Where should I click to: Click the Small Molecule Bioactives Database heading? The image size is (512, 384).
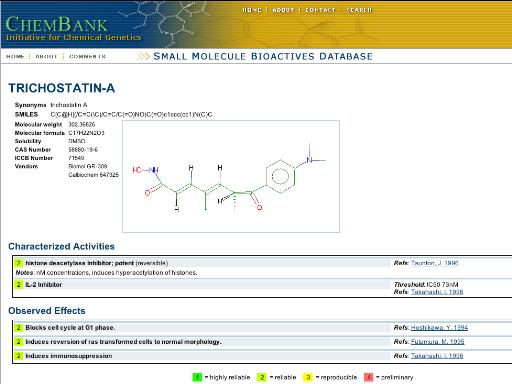263,56
